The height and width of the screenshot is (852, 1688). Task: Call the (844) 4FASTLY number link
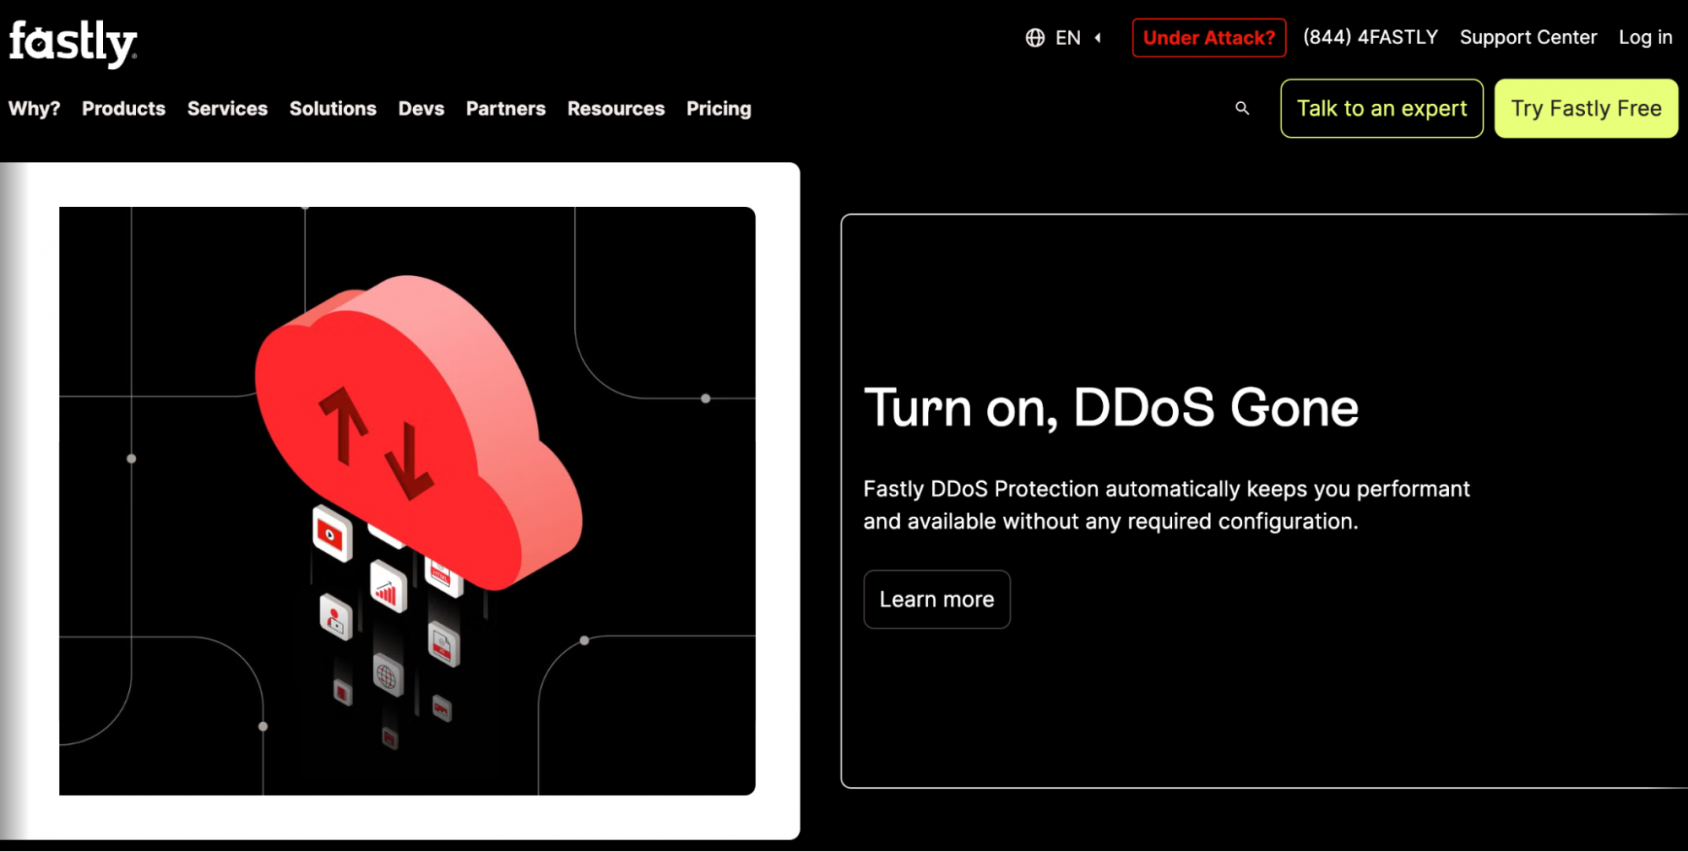pyautogui.click(x=1370, y=37)
